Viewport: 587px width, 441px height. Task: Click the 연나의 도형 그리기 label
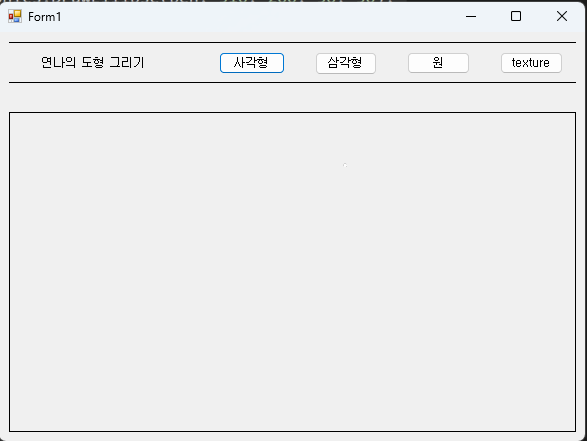(92, 63)
